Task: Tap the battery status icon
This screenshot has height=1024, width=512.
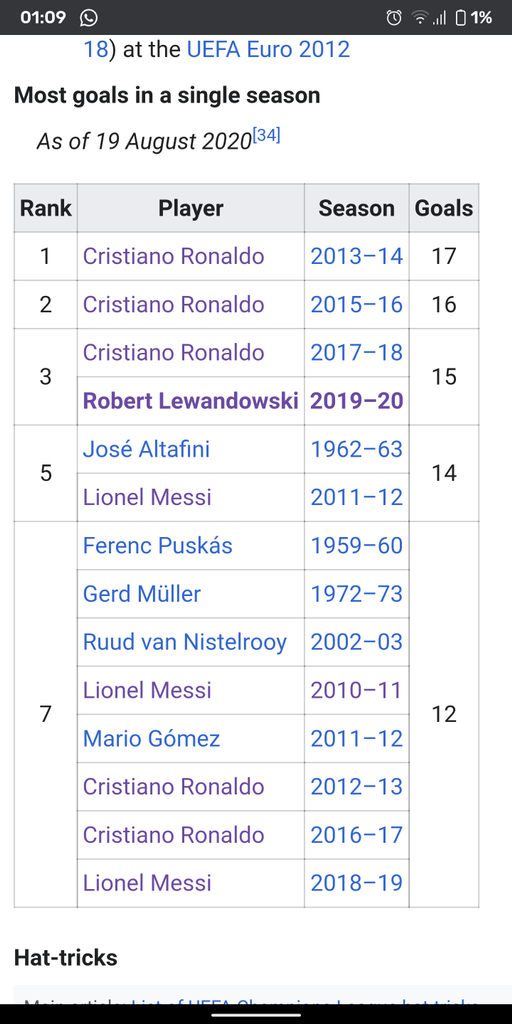Action: (460, 18)
